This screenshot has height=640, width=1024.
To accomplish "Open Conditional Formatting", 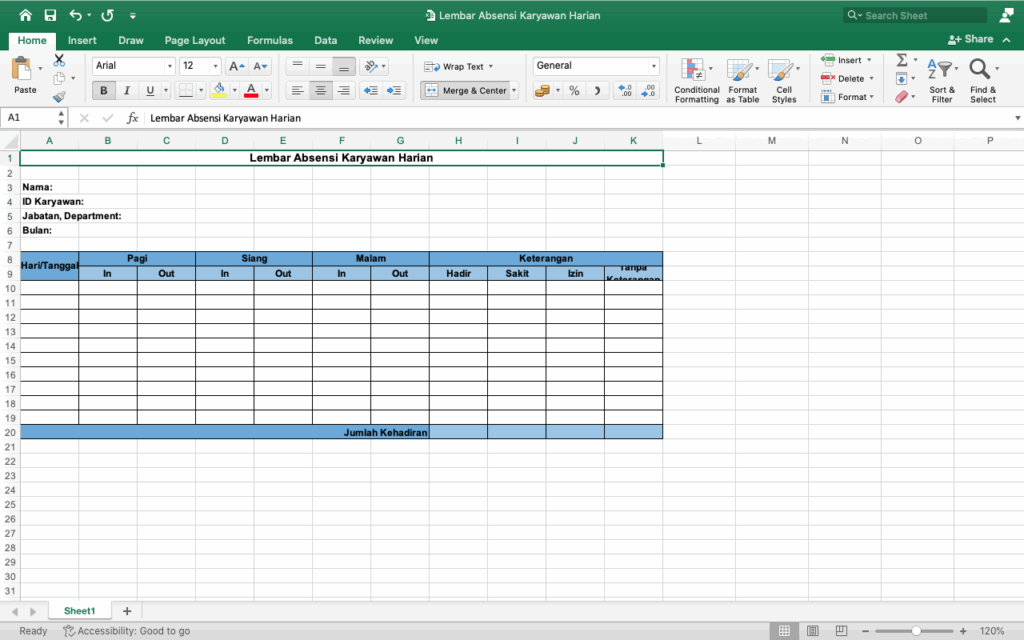I will [x=697, y=80].
